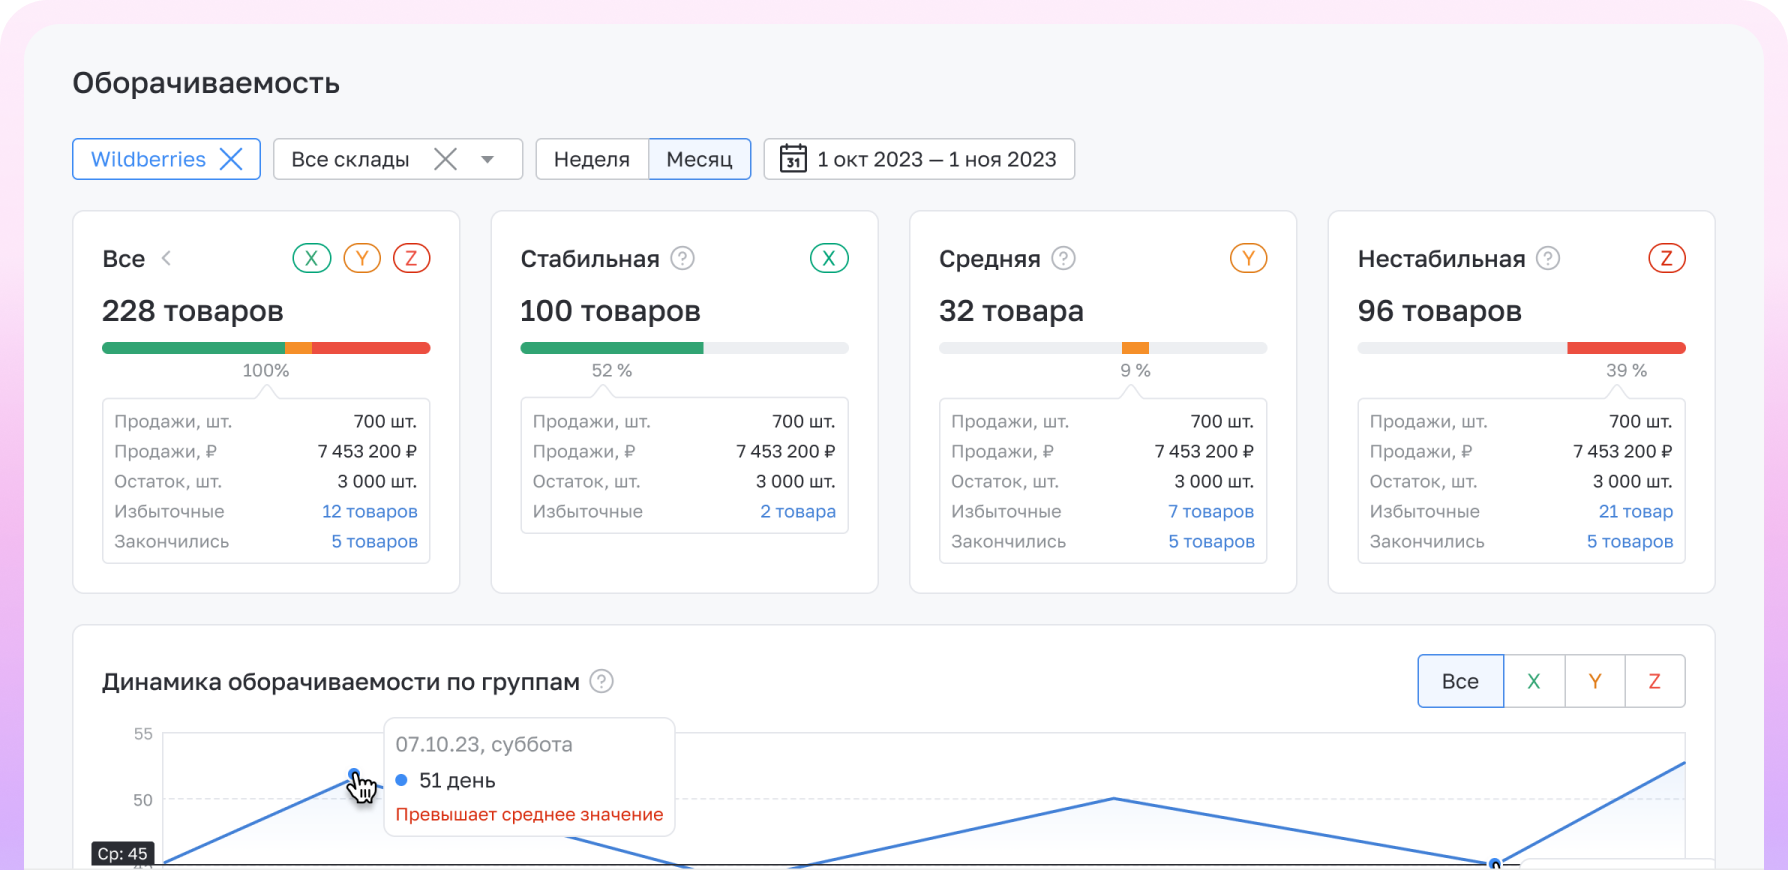Filter chart by the Z group
This screenshot has height=870, width=1788.
[1654, 681]
